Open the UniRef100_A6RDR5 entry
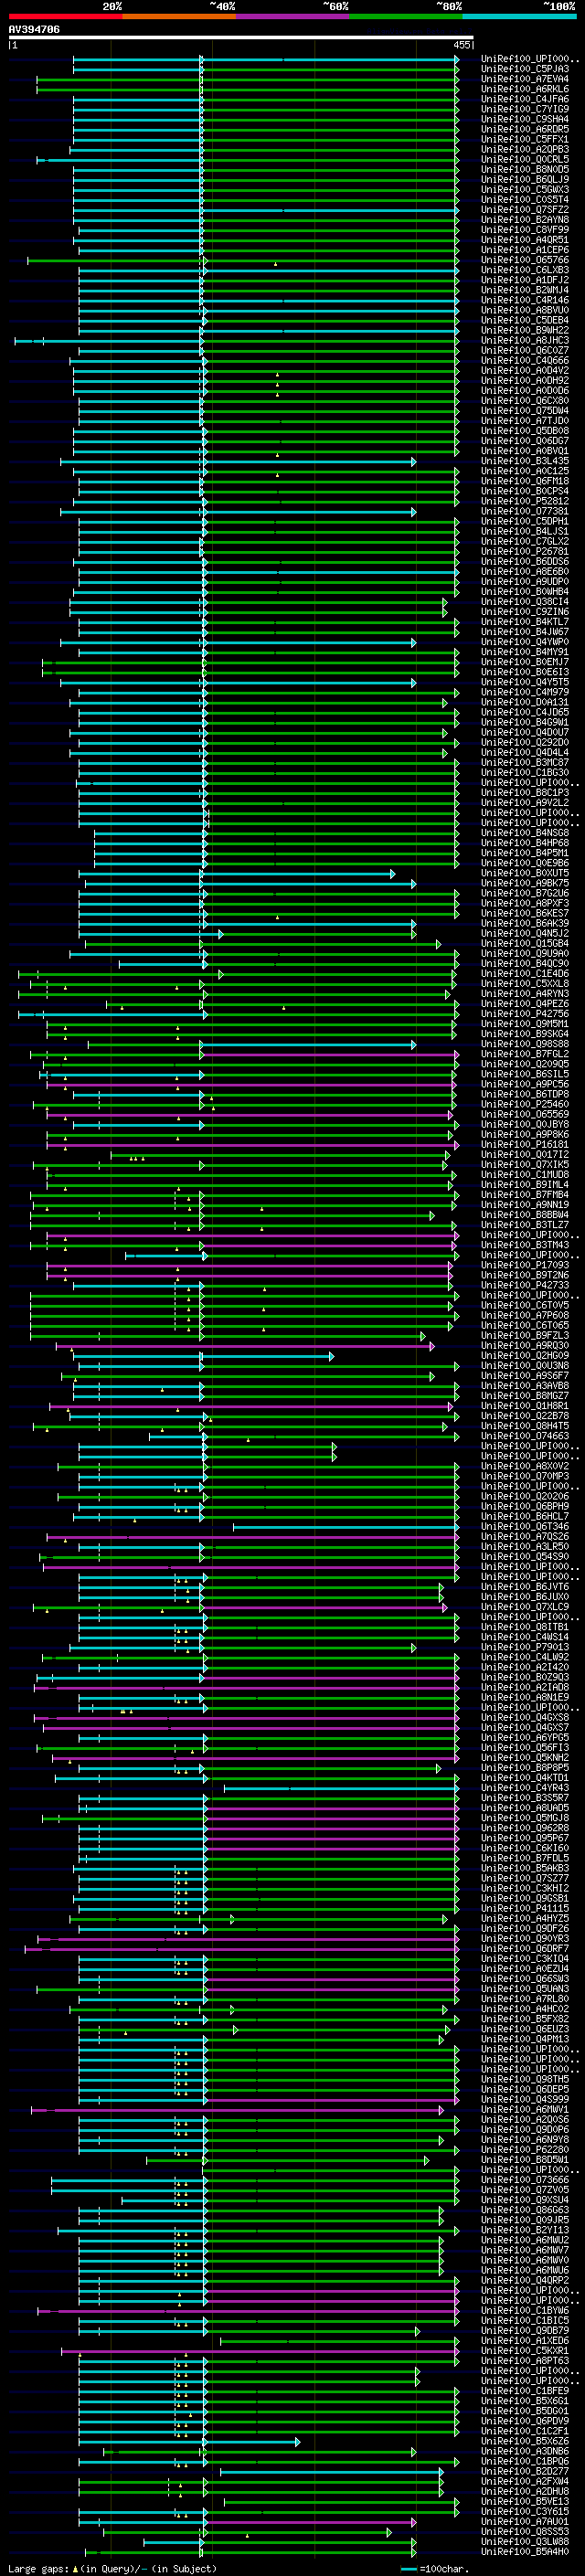 525,129
